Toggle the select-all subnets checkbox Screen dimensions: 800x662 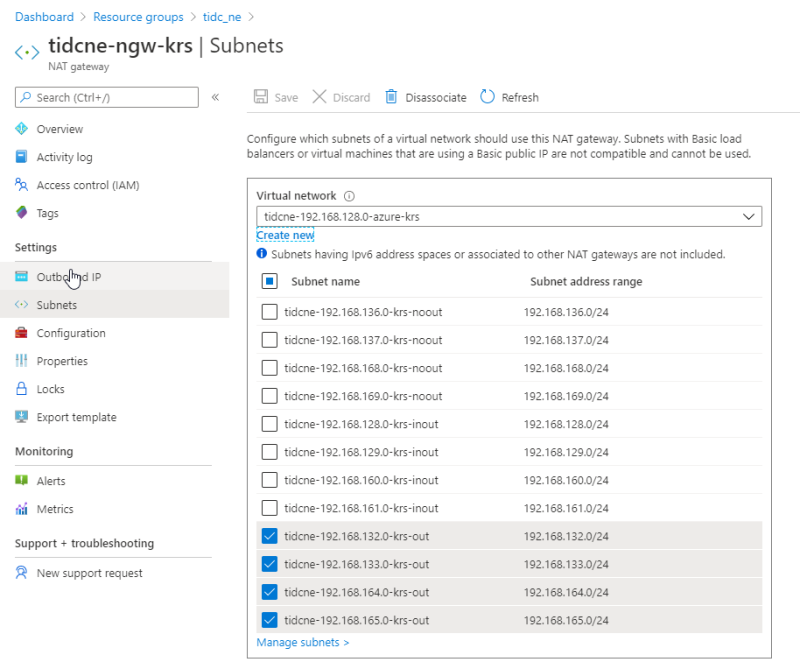click(269, 281)
